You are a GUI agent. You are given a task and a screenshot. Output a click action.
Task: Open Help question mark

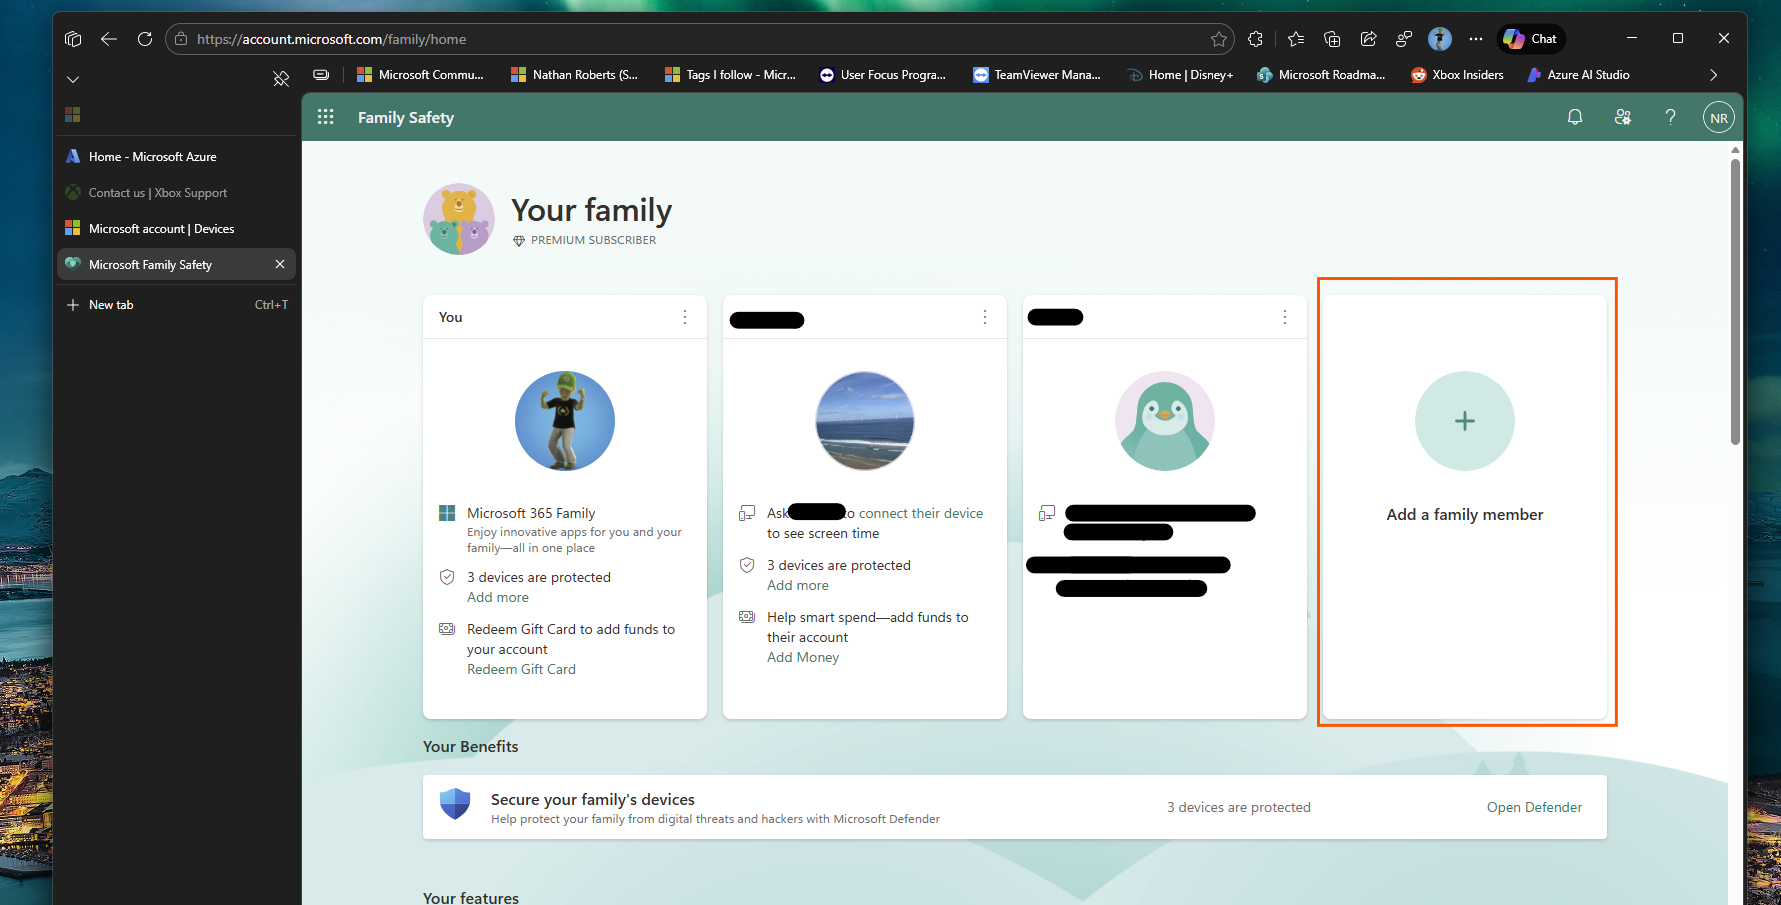pos(1671,118)
